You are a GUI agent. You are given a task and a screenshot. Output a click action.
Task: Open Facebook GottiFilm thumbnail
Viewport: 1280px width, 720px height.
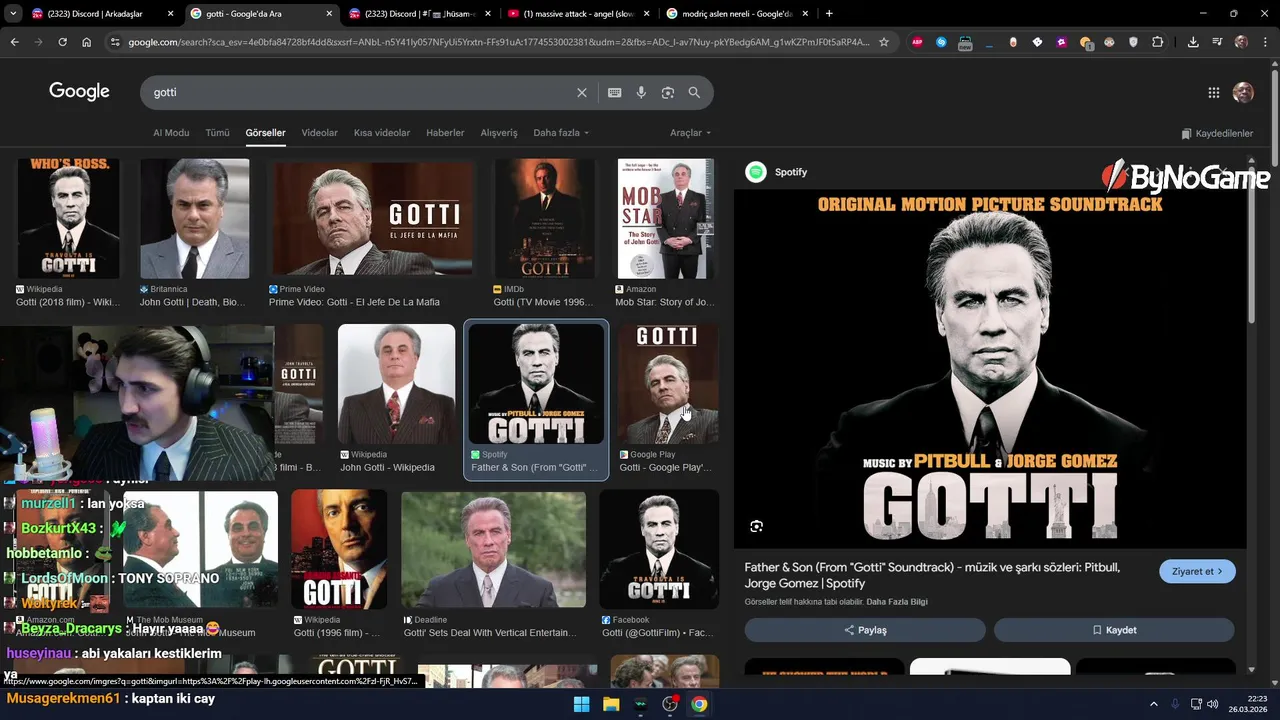pyautogui.click(x=659, y=549)
